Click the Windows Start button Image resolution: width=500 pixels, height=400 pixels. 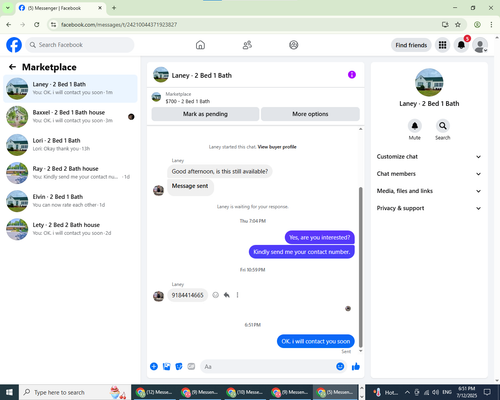point(9,392)
